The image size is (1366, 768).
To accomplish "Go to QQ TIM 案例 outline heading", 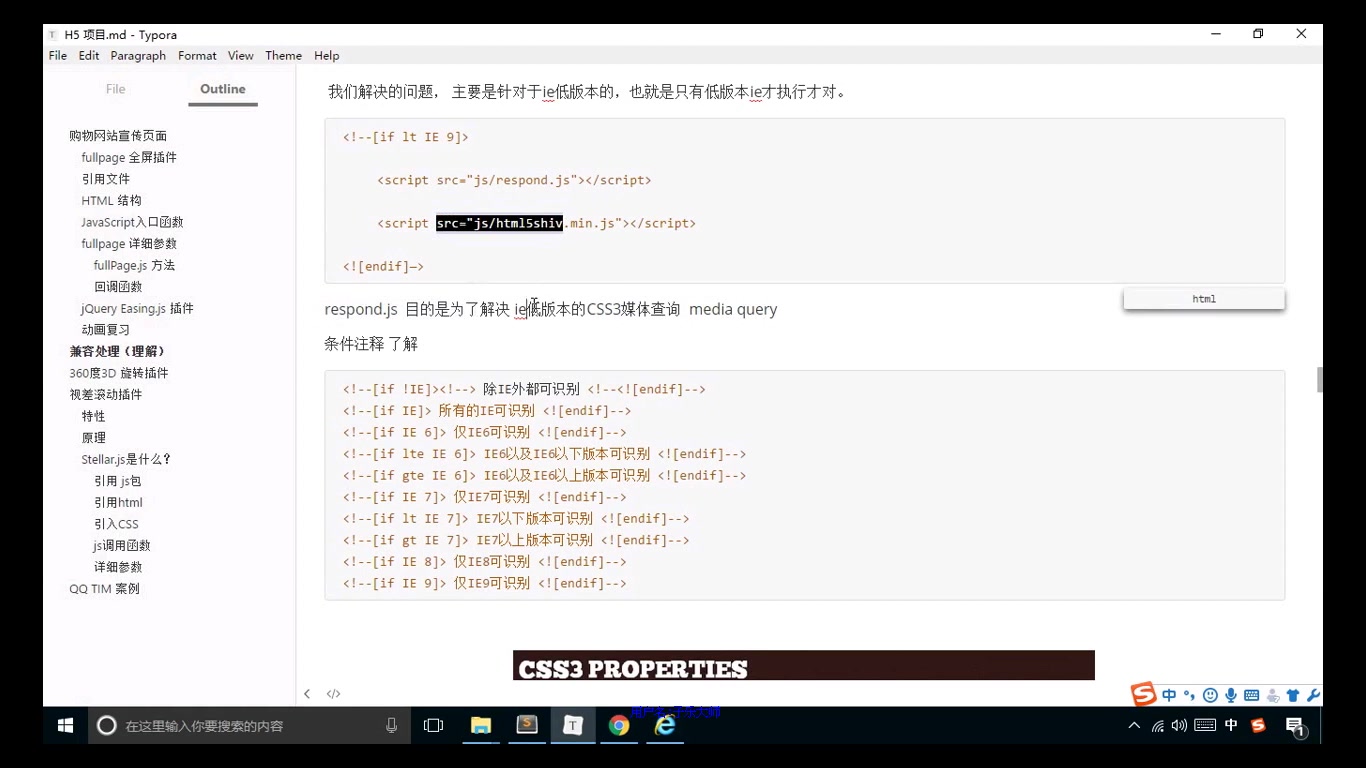I will tap(104, 589).
